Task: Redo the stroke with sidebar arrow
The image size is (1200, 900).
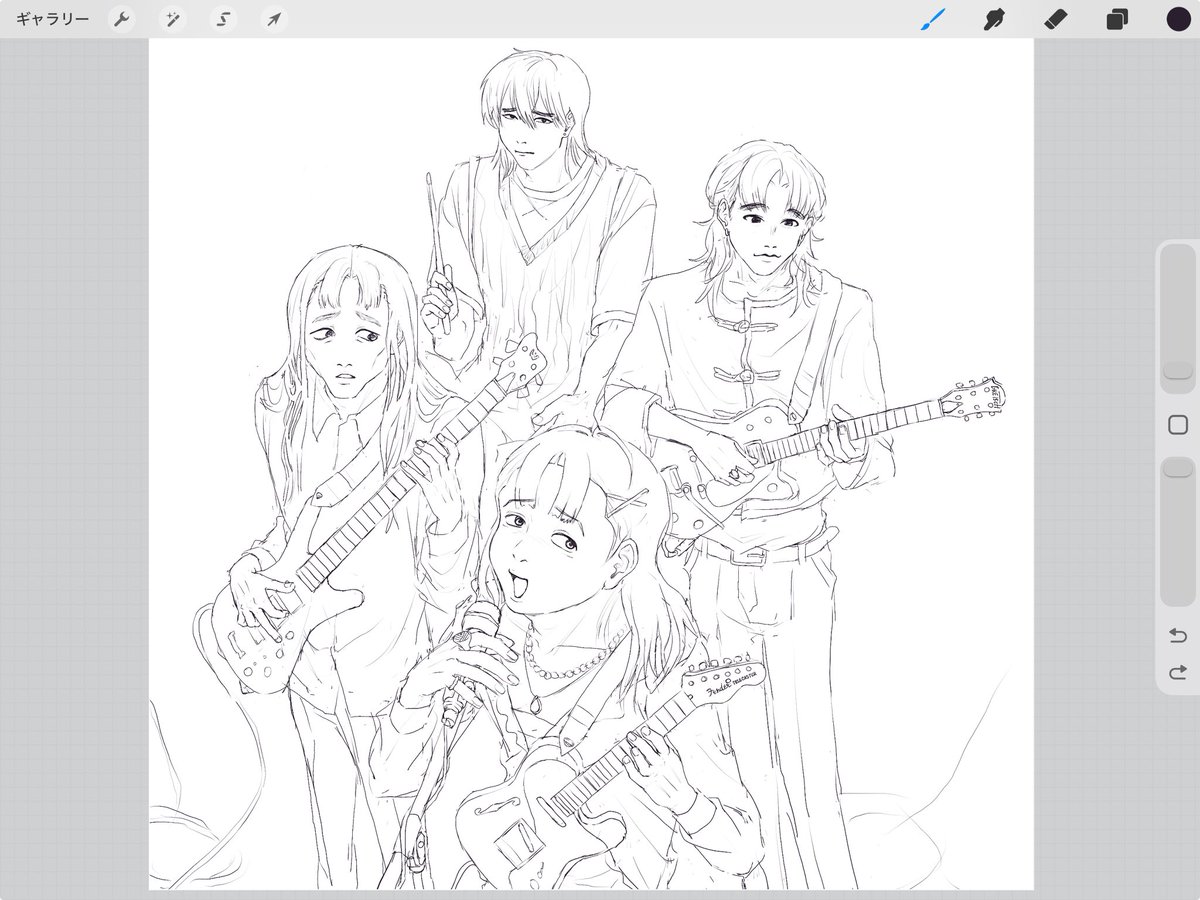Action: pyautogui.click(x=1178, y=672)
